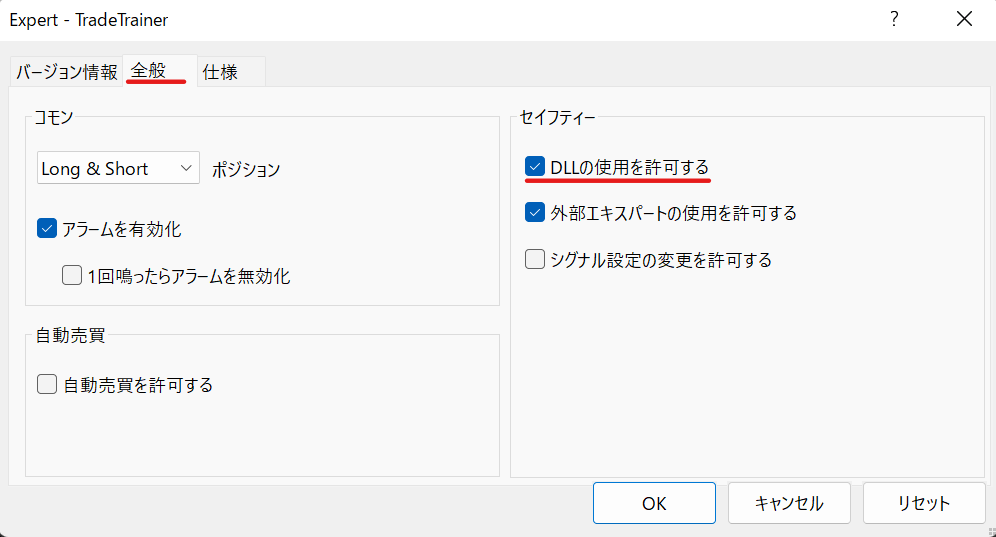Uncheck DLLの使用を許可する

pyautogui.click(x=536, y=167)
